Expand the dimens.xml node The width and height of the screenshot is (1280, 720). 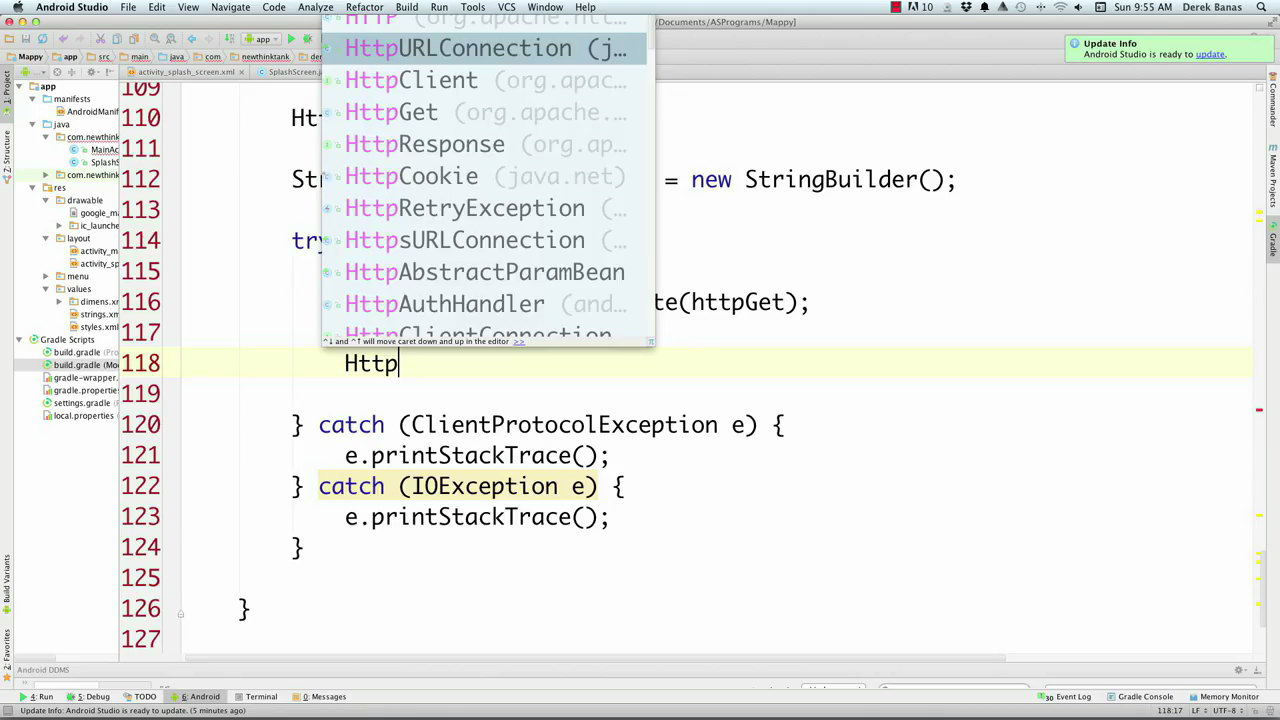[x=59, y=302]
